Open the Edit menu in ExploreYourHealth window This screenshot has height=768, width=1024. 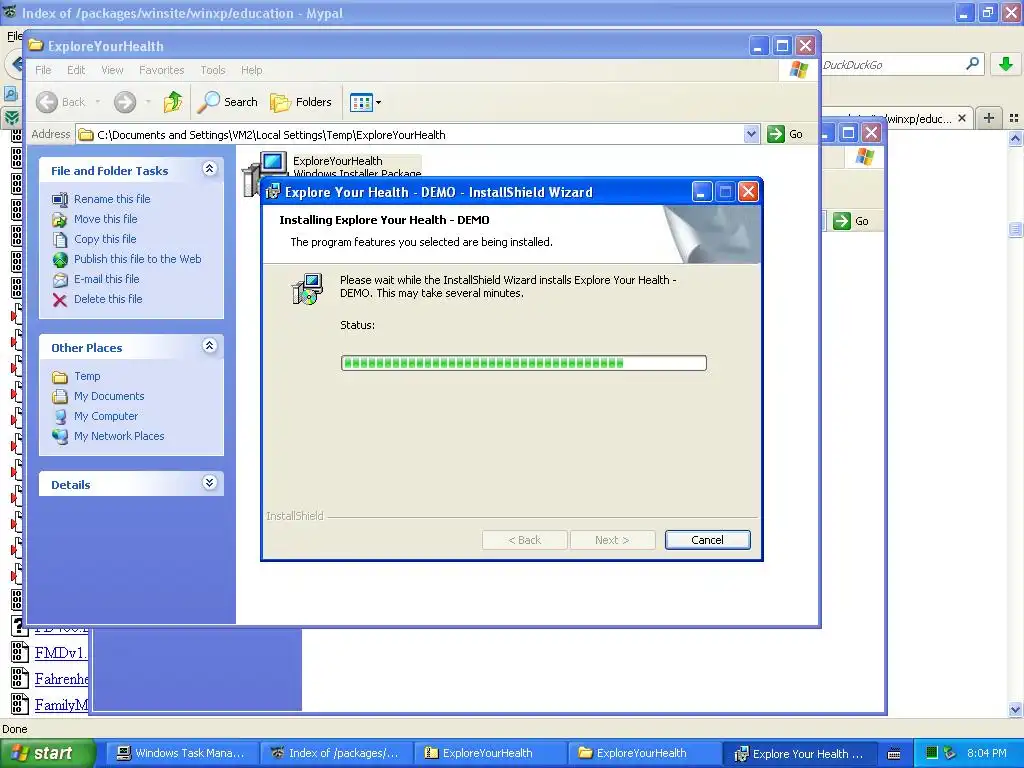76,70
